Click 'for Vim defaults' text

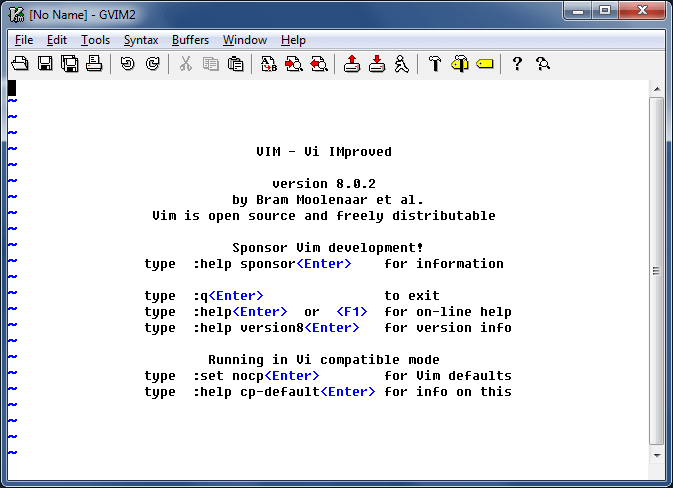pos(448,376)
